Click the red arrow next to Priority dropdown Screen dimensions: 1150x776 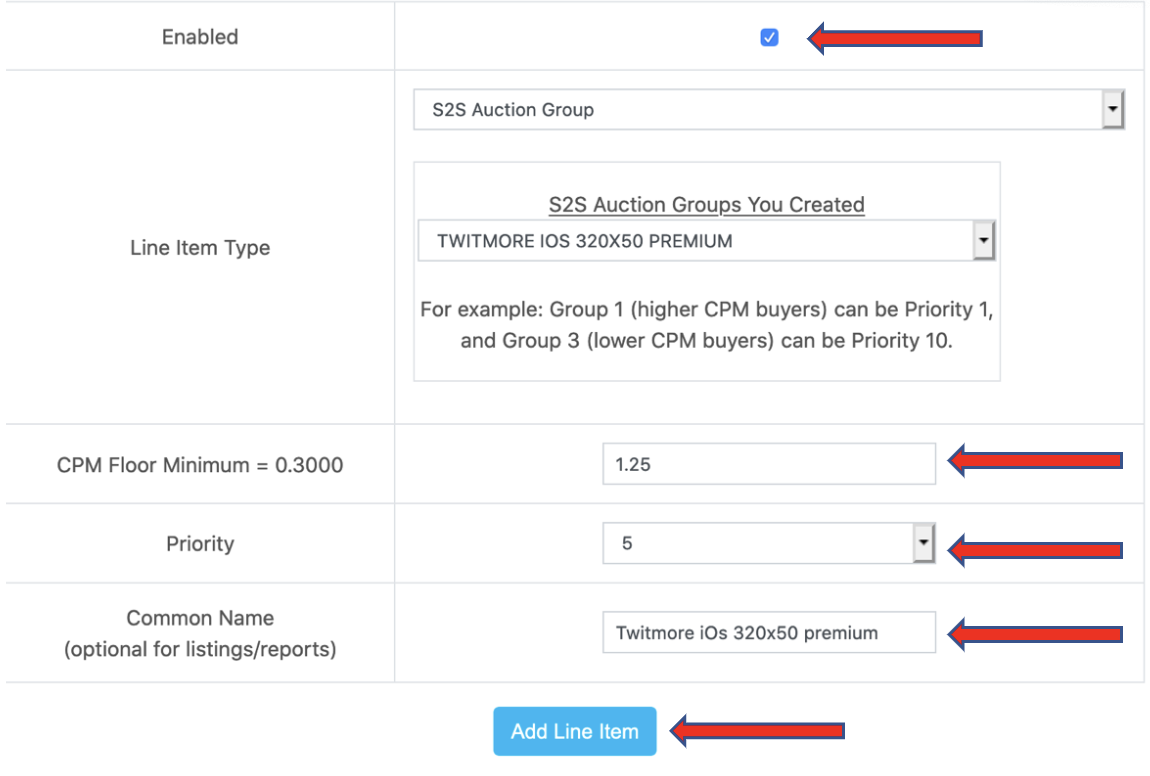click(x=1034, y=549)
